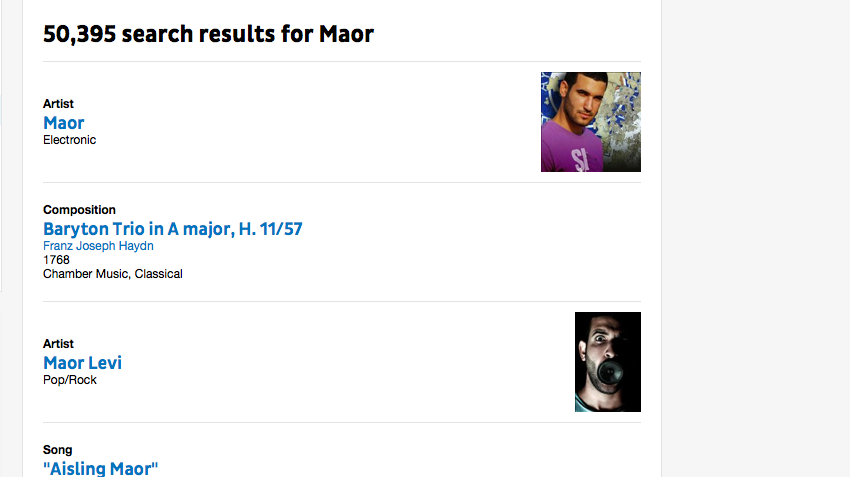The height and width of the screenshot is (477, 850).
Task: Select the Pop/Rock genre under Maor Levi
Action: pos(69,380)
